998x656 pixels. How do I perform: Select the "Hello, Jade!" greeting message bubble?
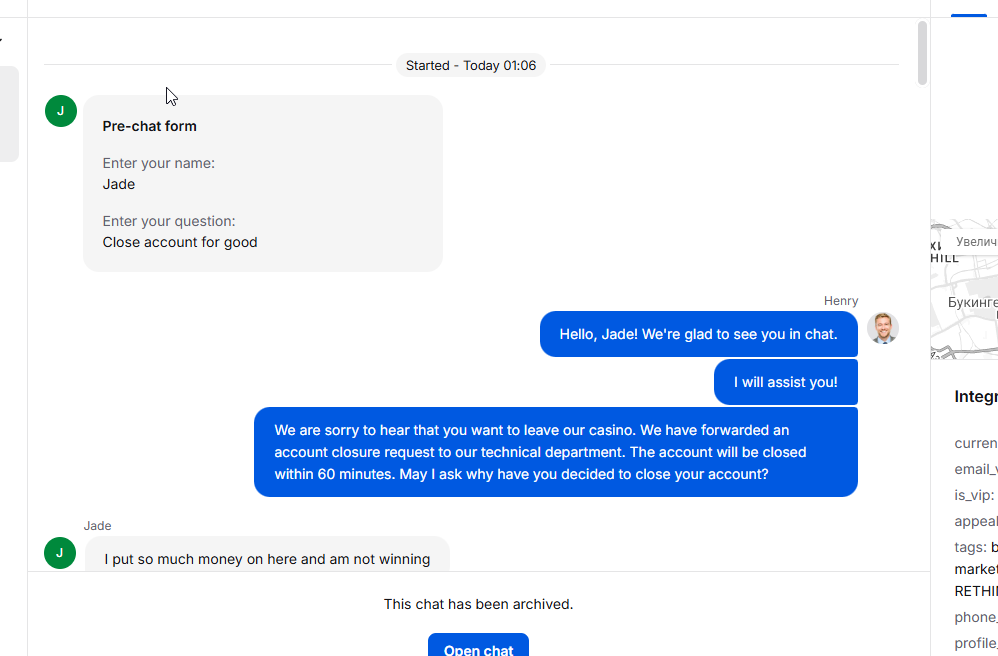699,334
